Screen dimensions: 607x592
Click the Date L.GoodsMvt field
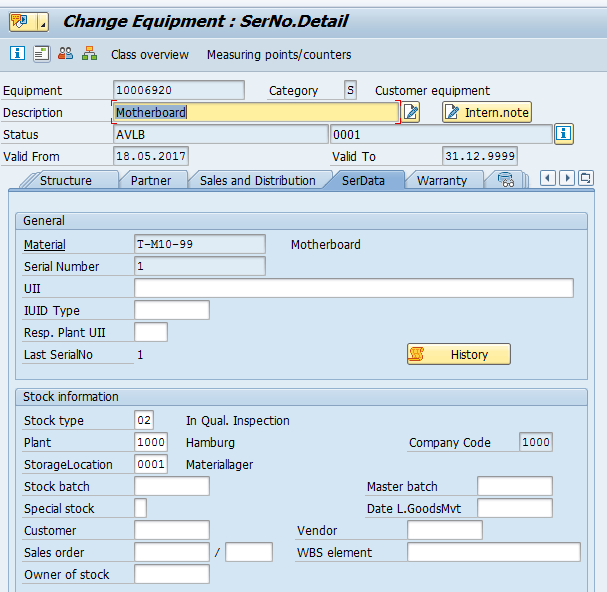click(x=515, y=508)
